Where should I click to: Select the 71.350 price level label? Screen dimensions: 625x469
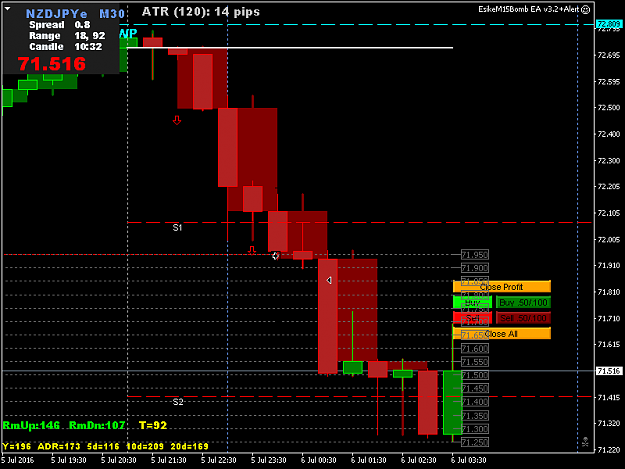[x=475, y=416]
